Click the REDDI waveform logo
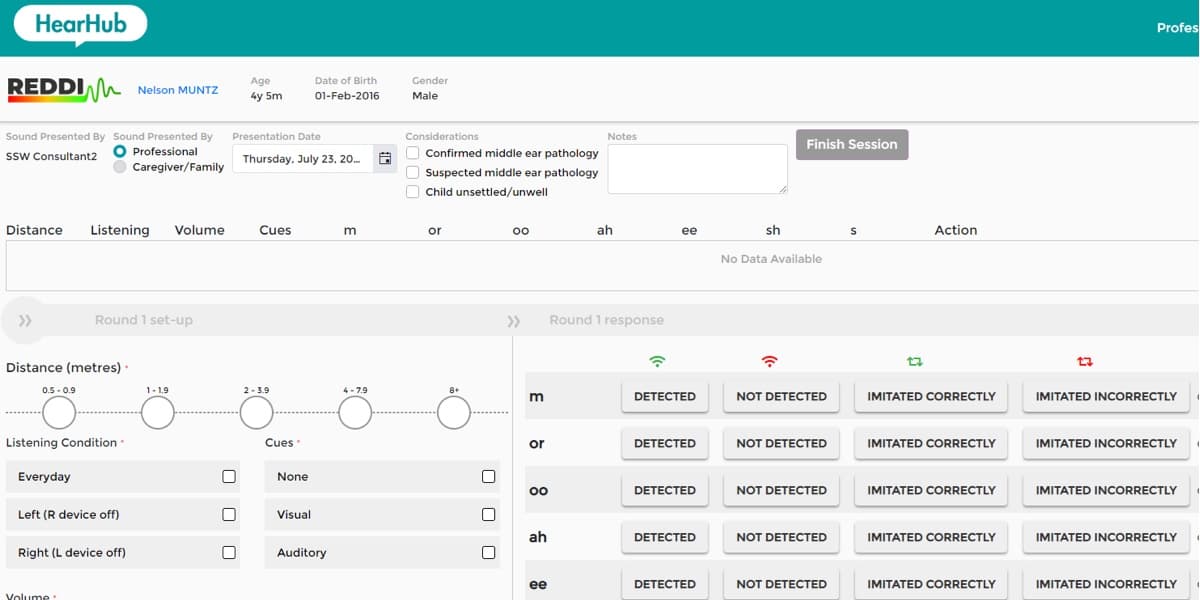This screenshot has height=600, width=1200. 64,90
